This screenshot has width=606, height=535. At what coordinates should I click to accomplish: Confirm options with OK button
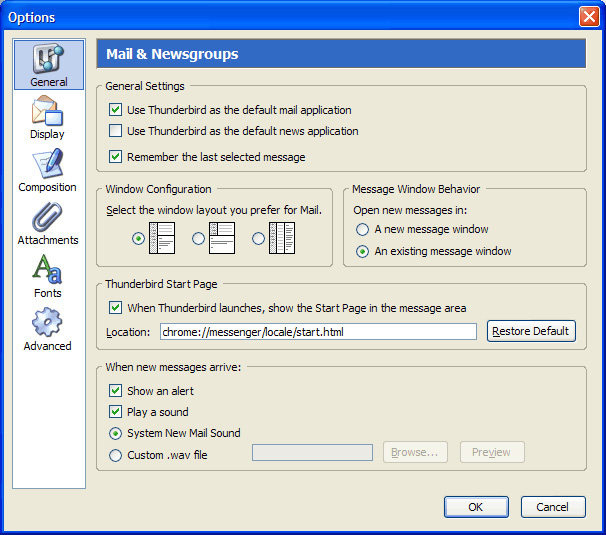tap(476, 507)
